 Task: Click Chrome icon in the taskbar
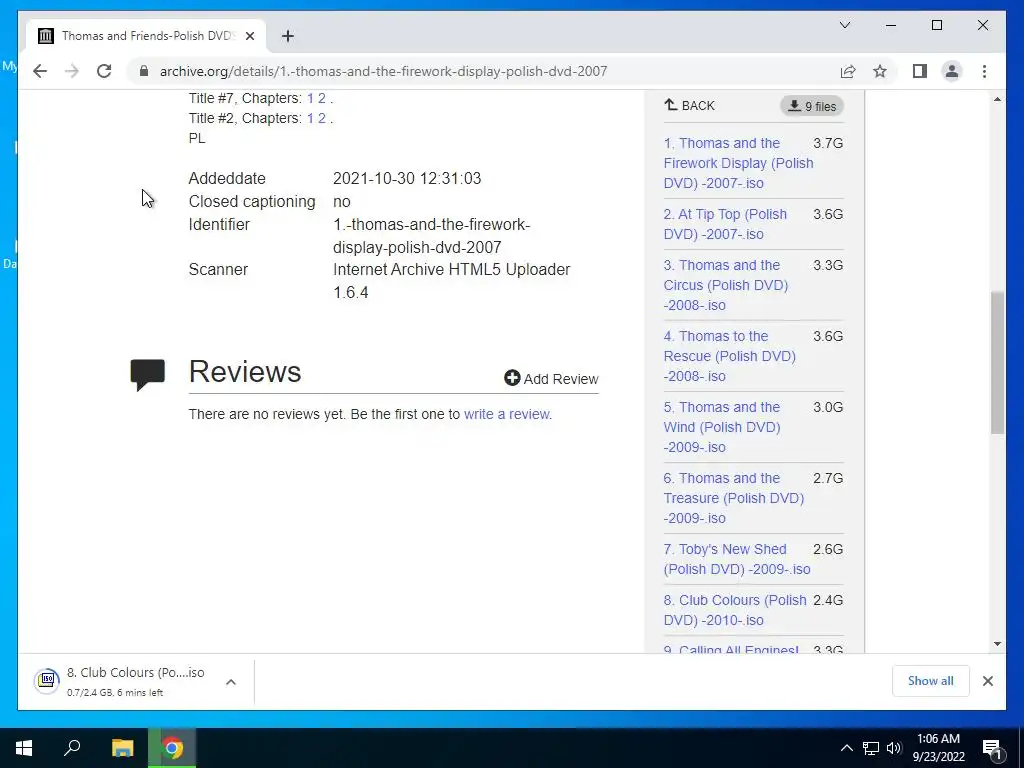[172, 748]
